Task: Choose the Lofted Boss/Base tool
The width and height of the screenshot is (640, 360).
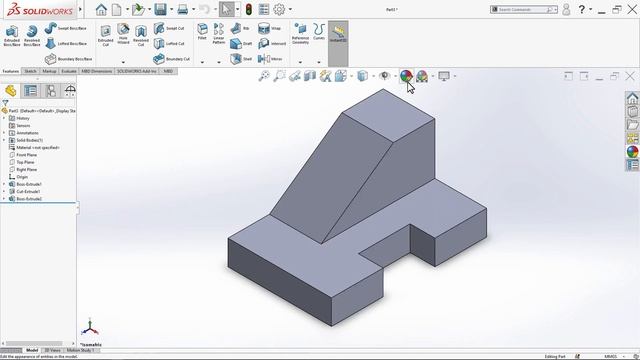Action: tap(65, 43)
